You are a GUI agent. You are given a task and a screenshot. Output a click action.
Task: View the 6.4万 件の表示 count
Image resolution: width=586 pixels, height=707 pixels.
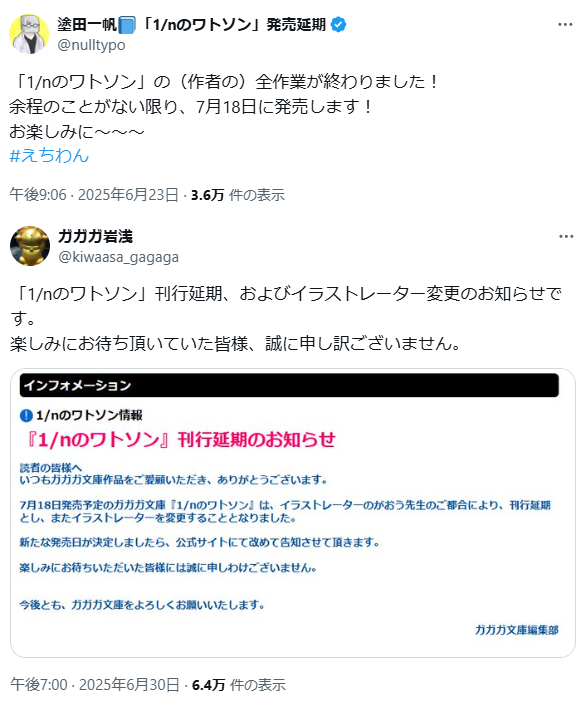[x=239, y=684]
